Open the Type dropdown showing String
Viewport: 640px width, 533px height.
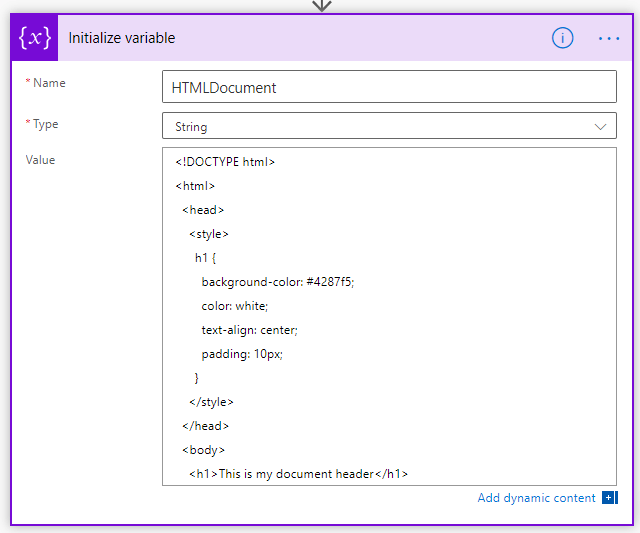[389, 126]
